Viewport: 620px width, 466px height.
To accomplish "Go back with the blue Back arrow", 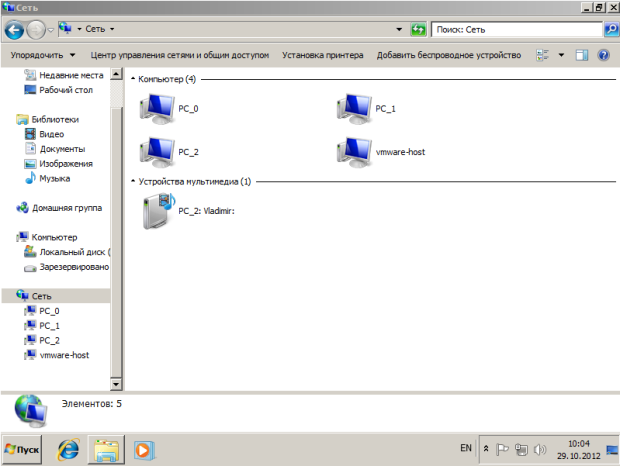I will [x=14, y=30].
